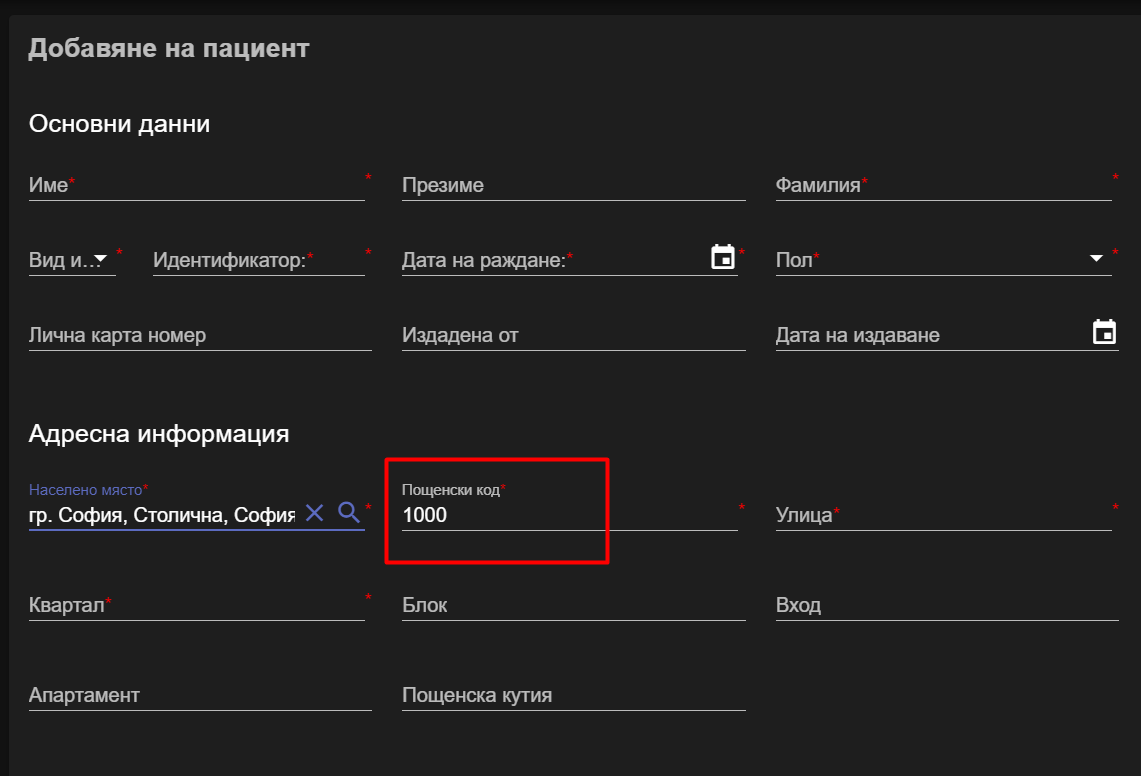Image resolution: width=1141 pixels, height=776 pixels.
Task: Open the Пол dropdown
Action: [x=943, y=260]
